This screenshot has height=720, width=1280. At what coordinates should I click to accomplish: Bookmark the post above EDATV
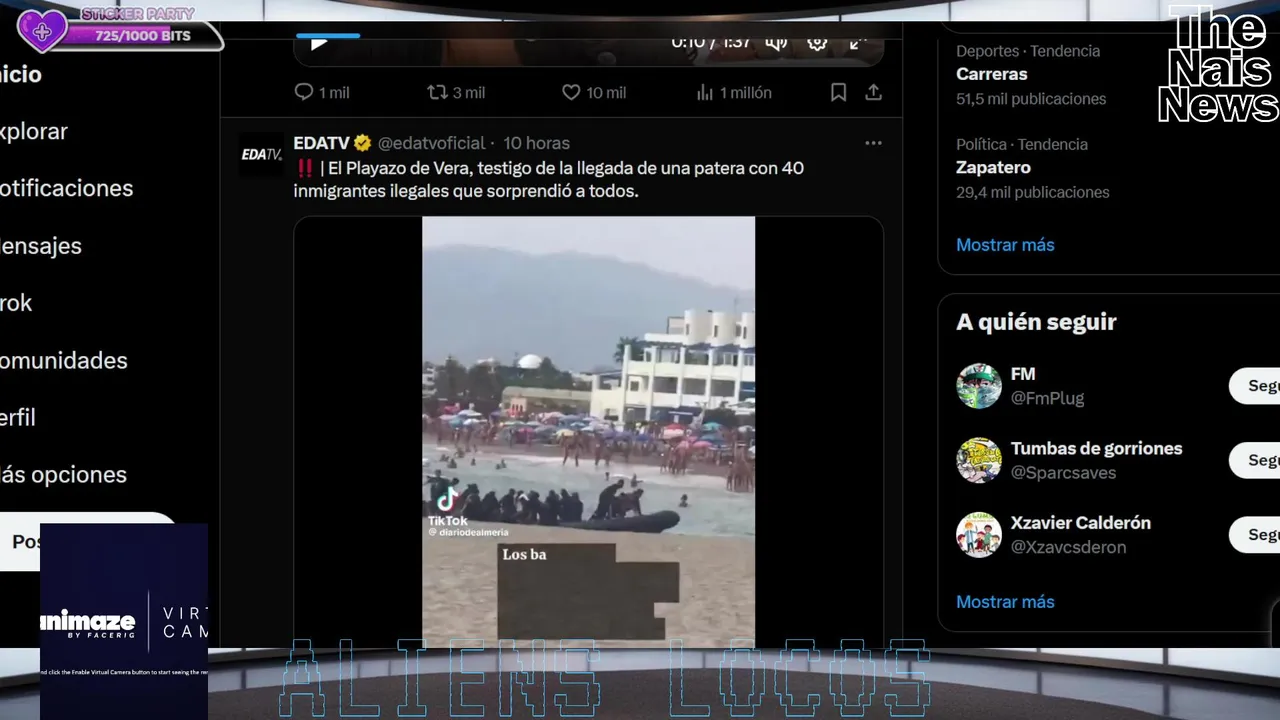pyautogui.click(x=838, y=92)
